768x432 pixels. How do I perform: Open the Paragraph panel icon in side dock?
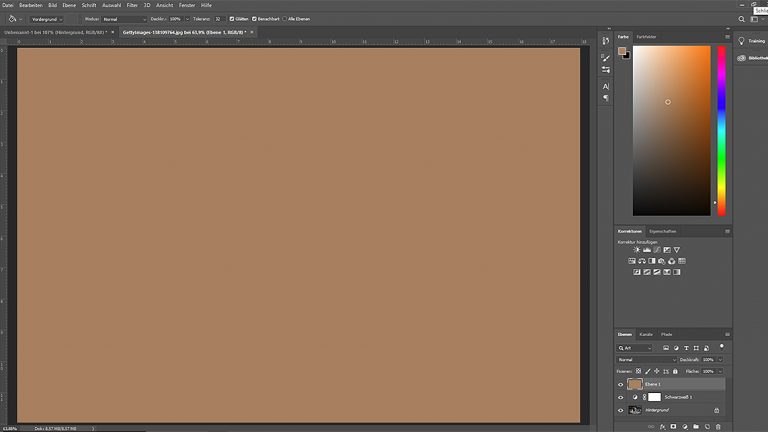point(605,98)
